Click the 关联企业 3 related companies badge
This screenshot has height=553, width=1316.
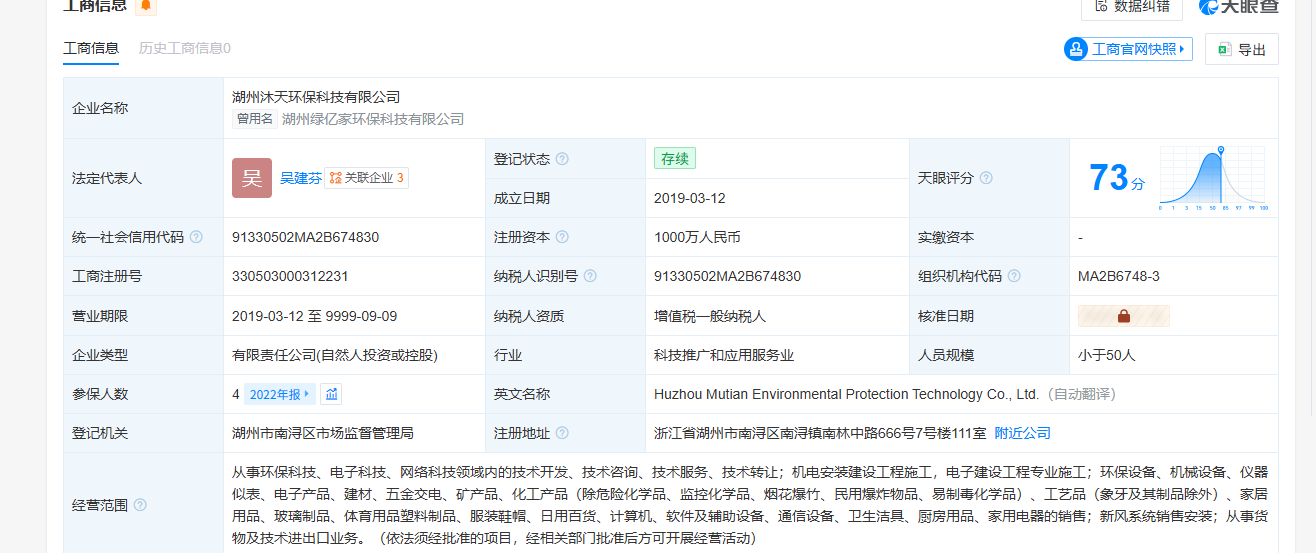[x=367, y=178]
